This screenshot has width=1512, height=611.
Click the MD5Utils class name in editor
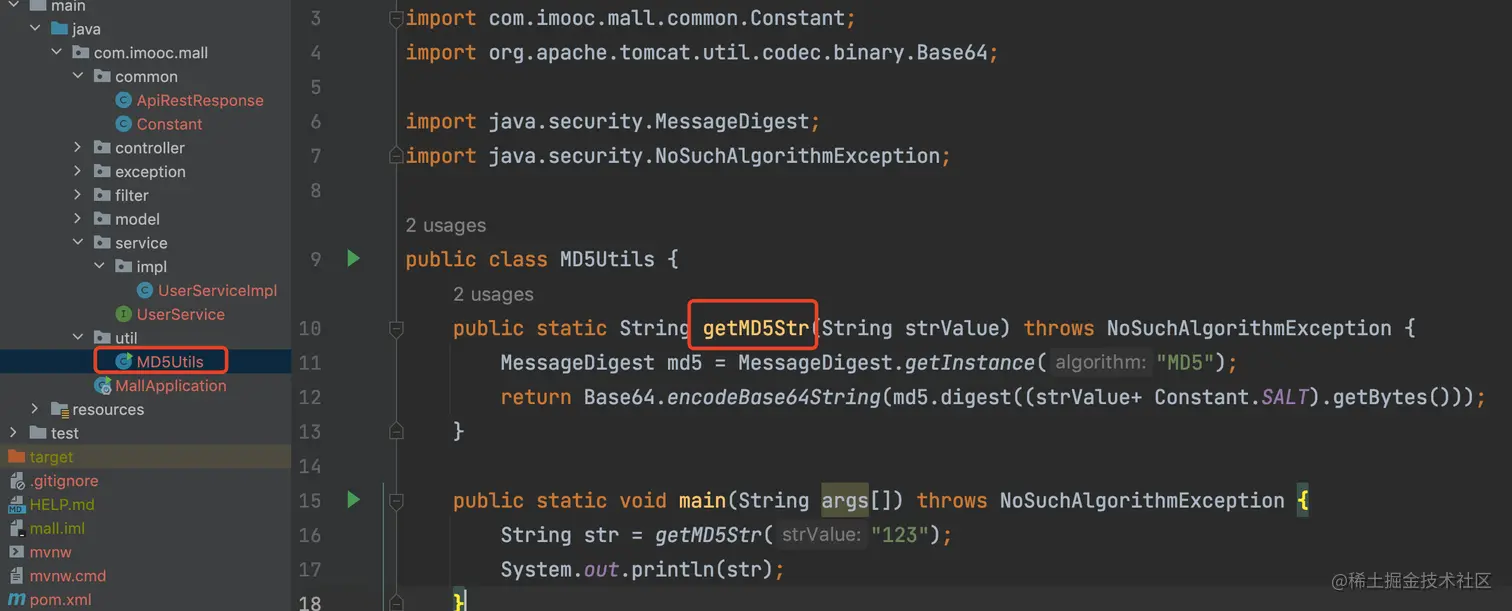[607, 259]
